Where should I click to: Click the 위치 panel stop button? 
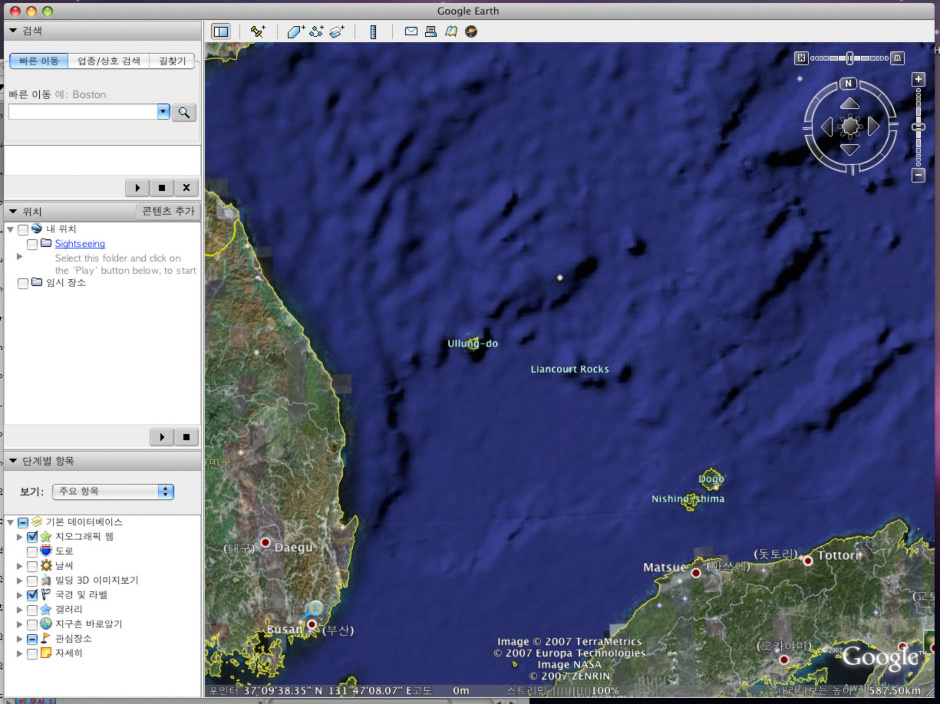tap(186, 437)
